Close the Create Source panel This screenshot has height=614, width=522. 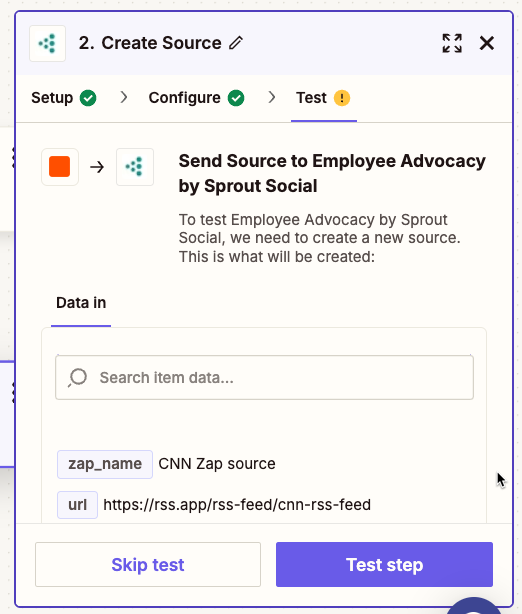click(487, 43)
